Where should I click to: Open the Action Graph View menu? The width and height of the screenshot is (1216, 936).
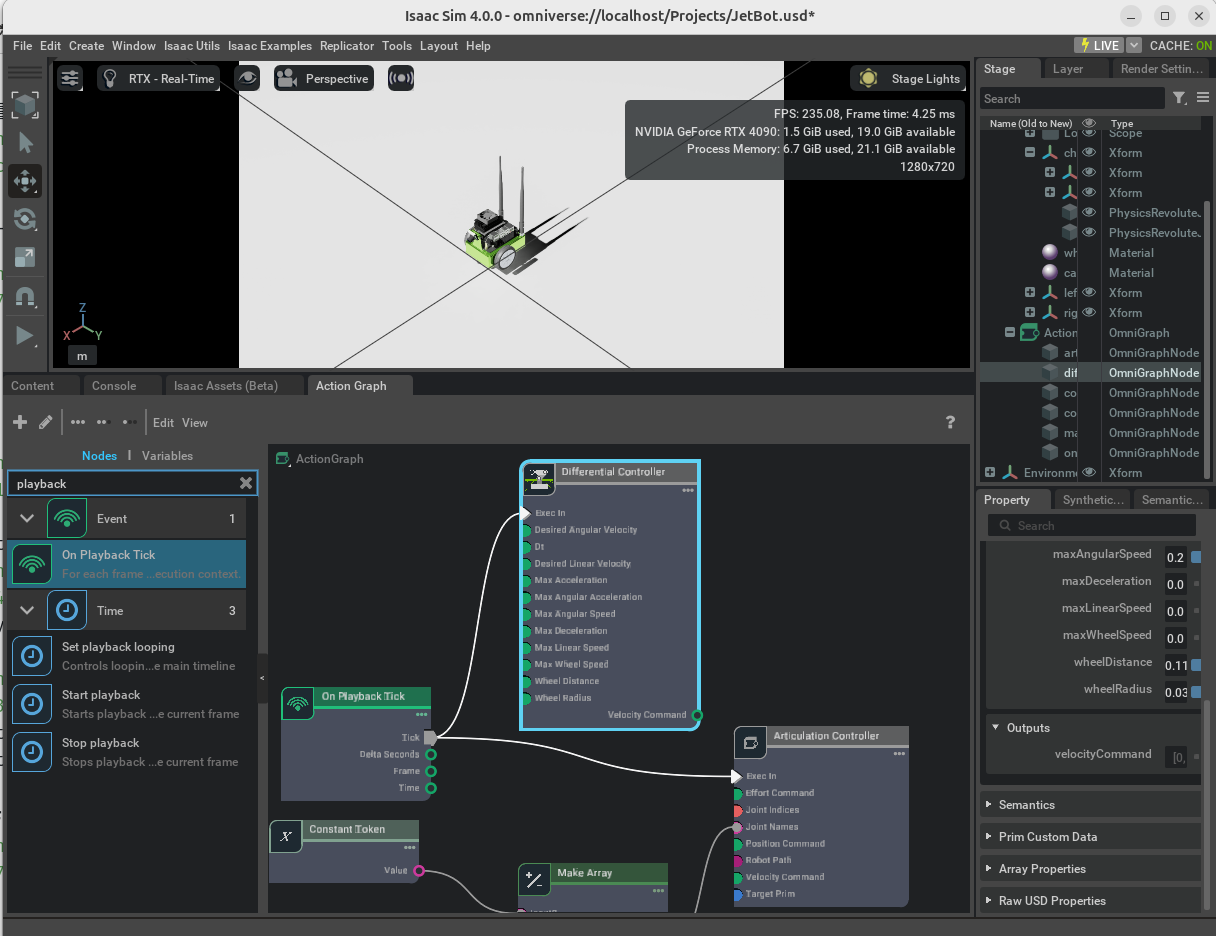click(195, 422)
